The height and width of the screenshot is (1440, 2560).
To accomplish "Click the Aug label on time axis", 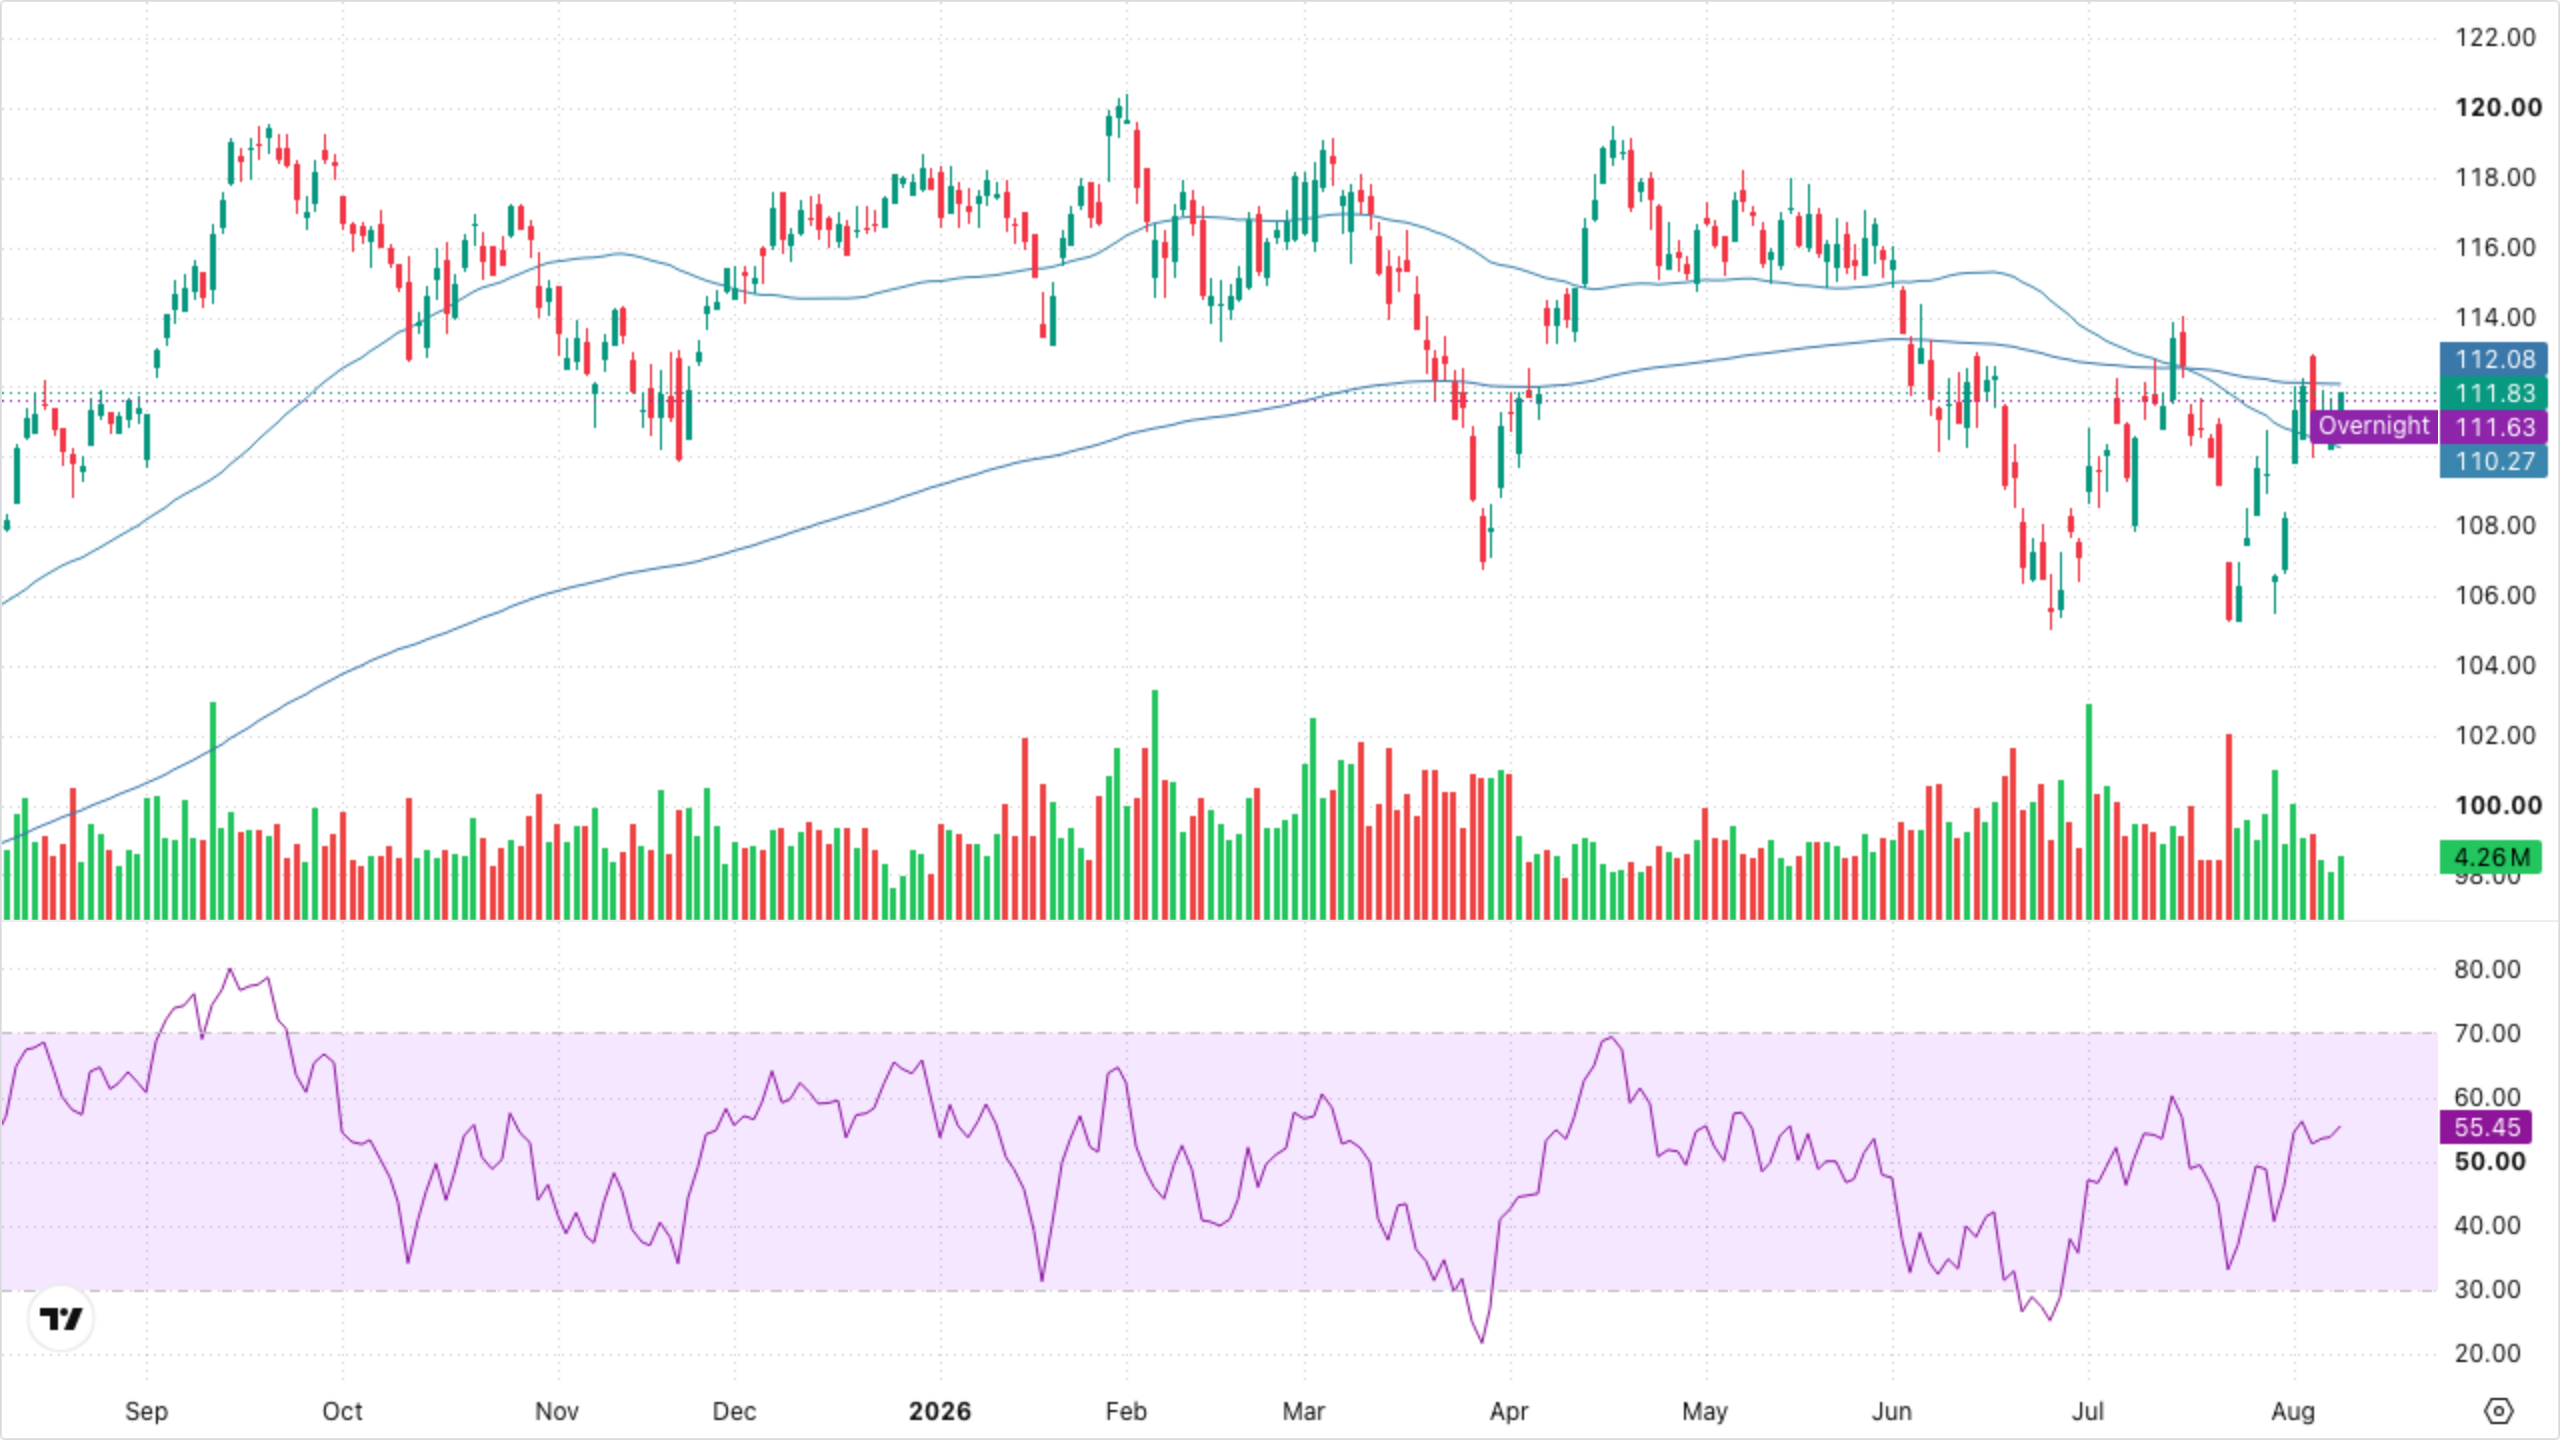I will [2292, 1411].
